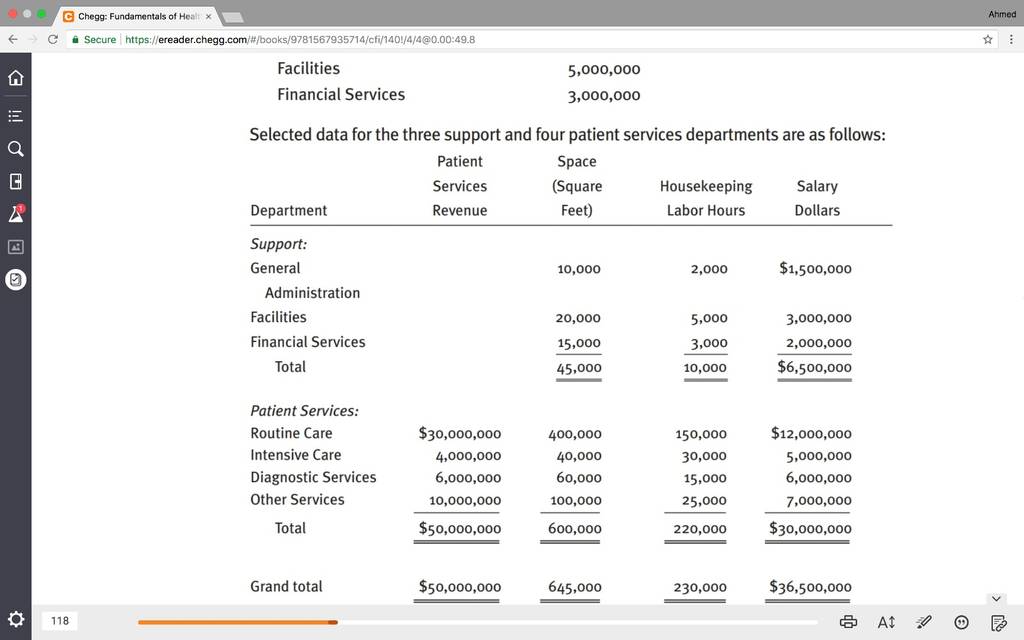Open the table of contents list icon
The height and width of the screenshot is (640, 1024).
pyautogui.click(x=16, y=116)
